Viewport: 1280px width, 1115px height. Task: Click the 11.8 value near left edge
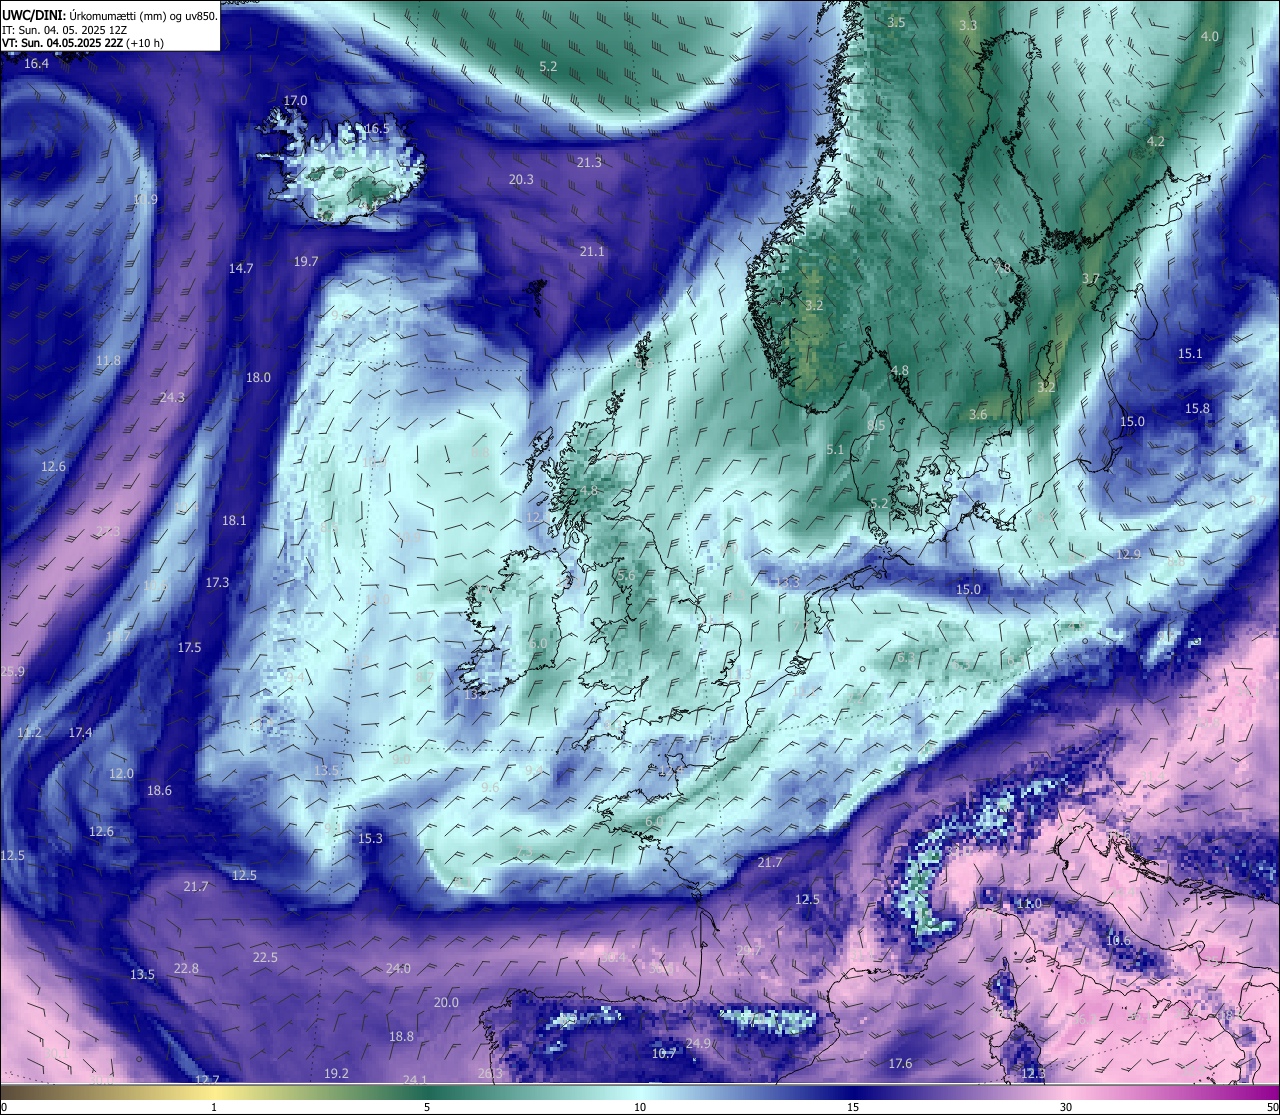(108, 361)
